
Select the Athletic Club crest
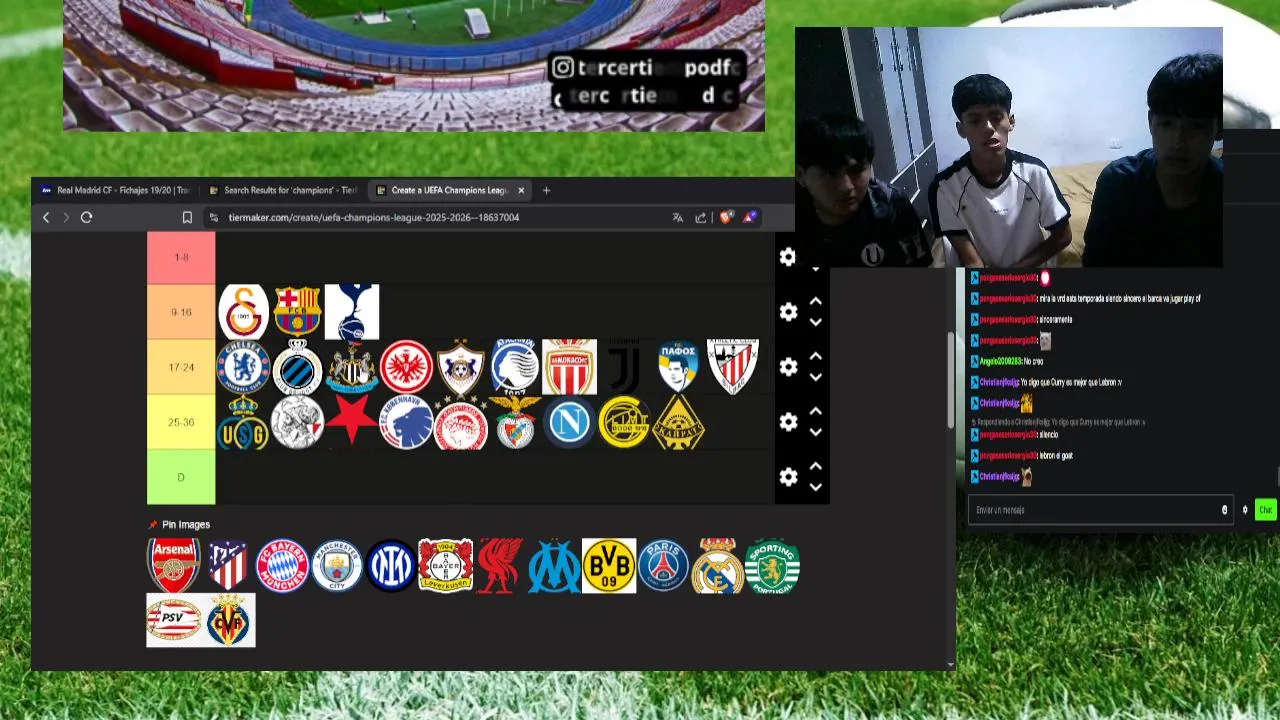click(x=732, y=367)
